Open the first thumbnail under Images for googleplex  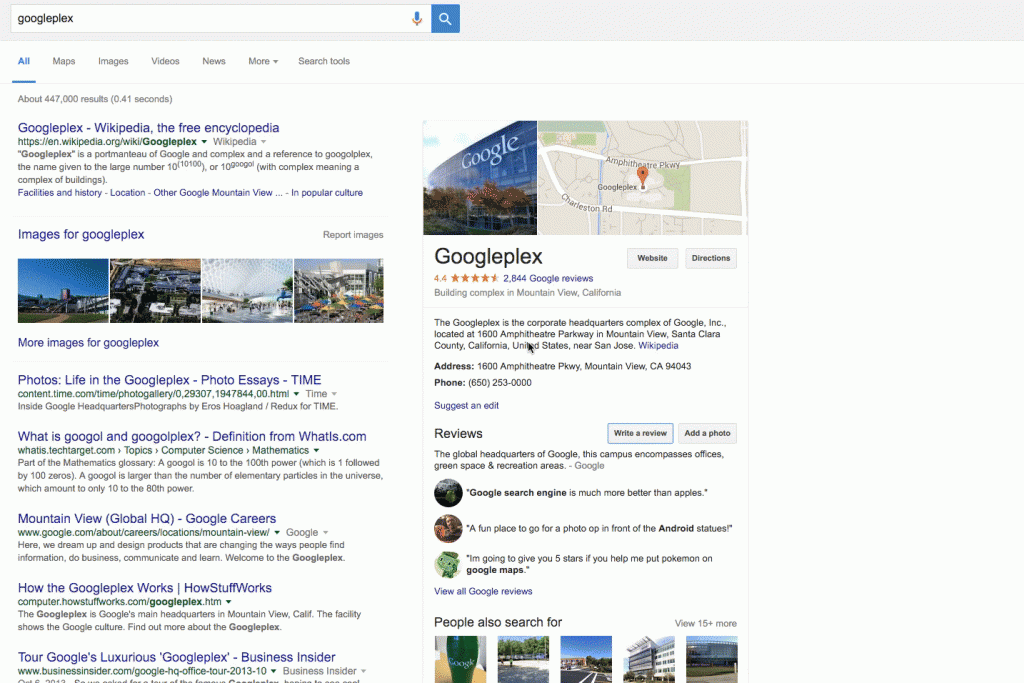click(63, 291)
